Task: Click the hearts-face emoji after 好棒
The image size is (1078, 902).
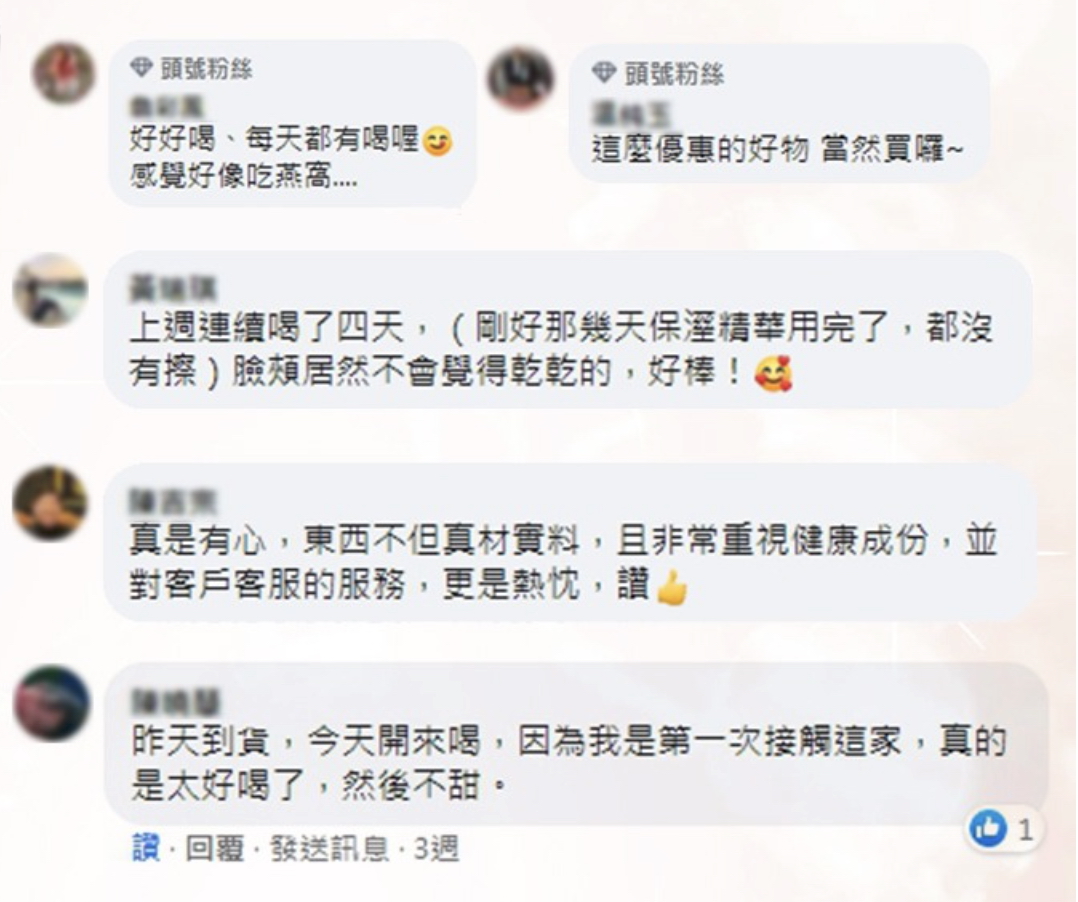Action: 773,374
